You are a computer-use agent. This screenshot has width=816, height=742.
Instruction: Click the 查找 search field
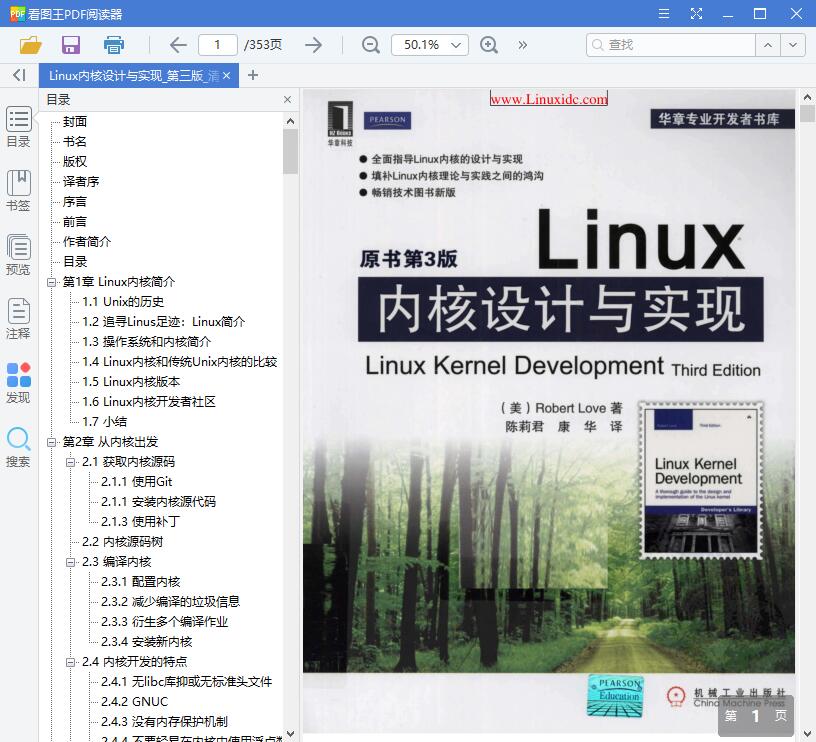(671, 45)
